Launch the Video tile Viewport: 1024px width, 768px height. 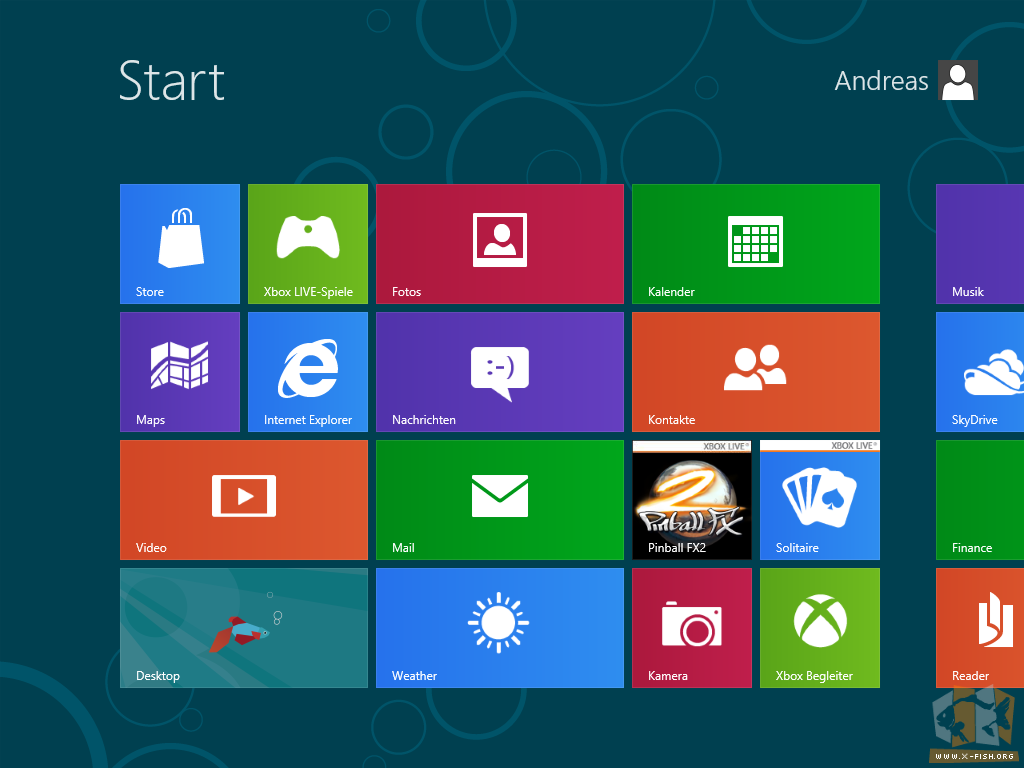tap(244, 500)
